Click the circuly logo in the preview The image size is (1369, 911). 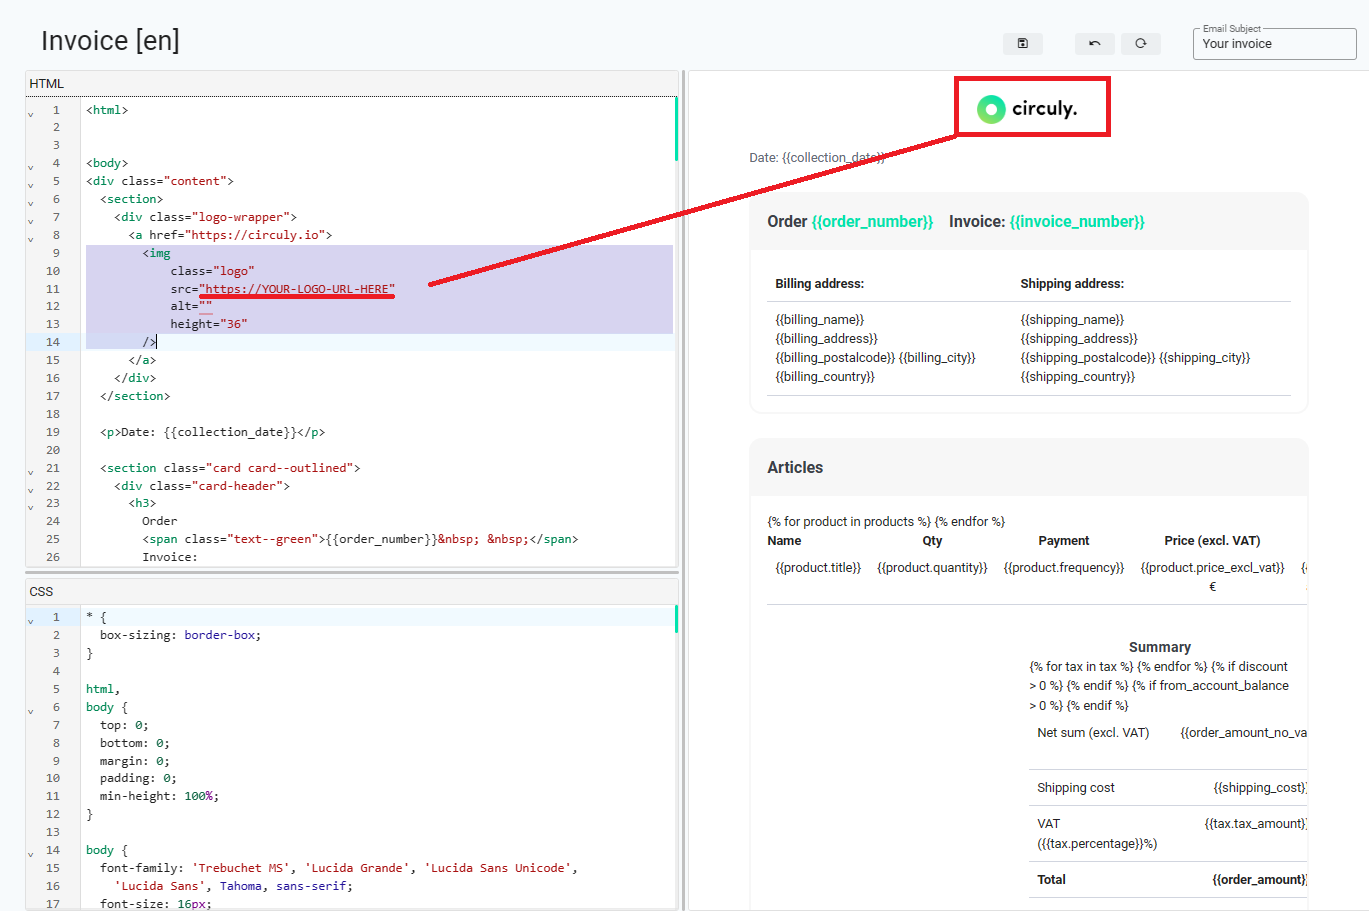point(1030,106)
